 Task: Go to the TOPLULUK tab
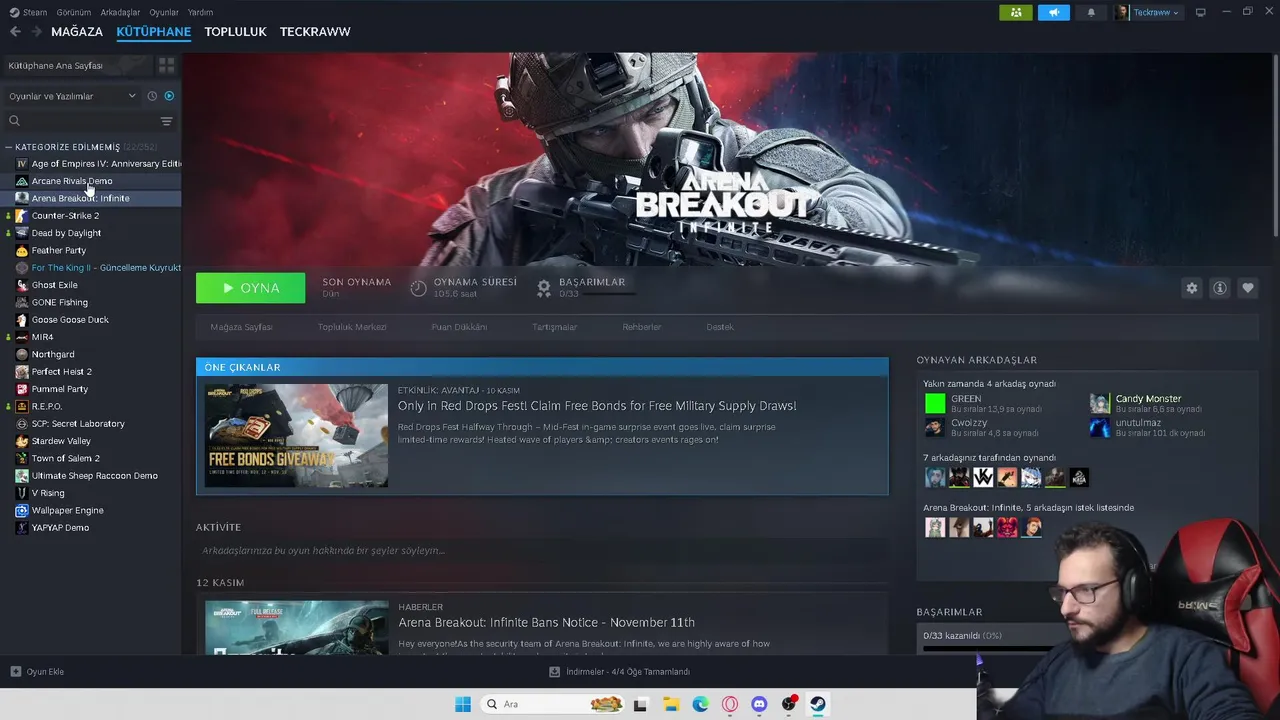coord(235,32)
